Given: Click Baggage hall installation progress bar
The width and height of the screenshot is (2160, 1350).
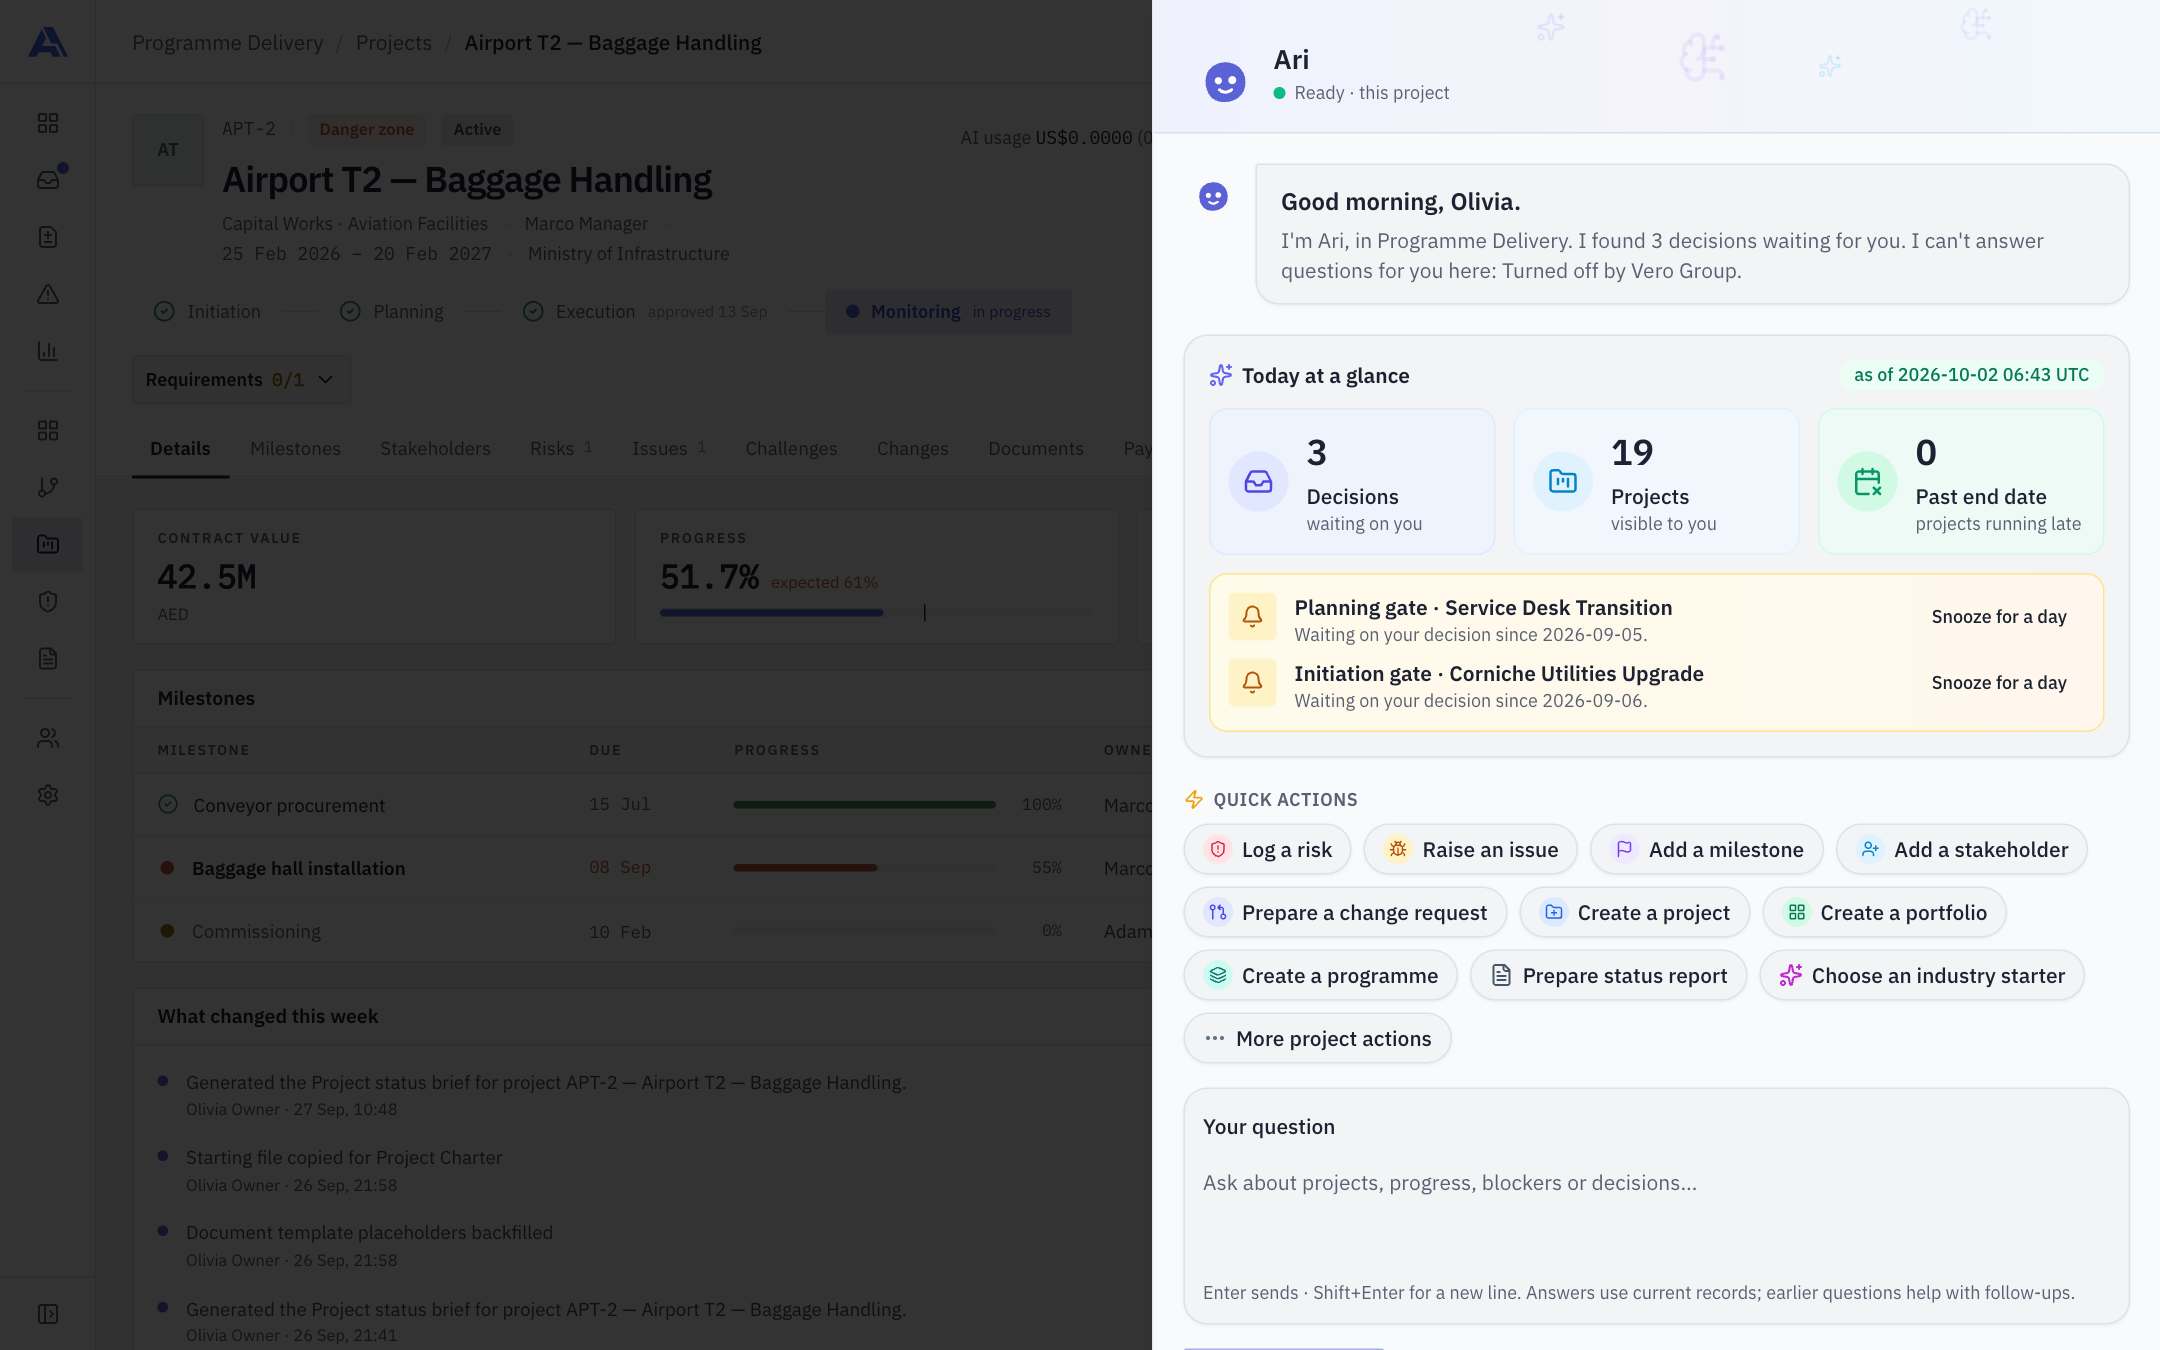Looking at the screenshot, I should 864,868.
